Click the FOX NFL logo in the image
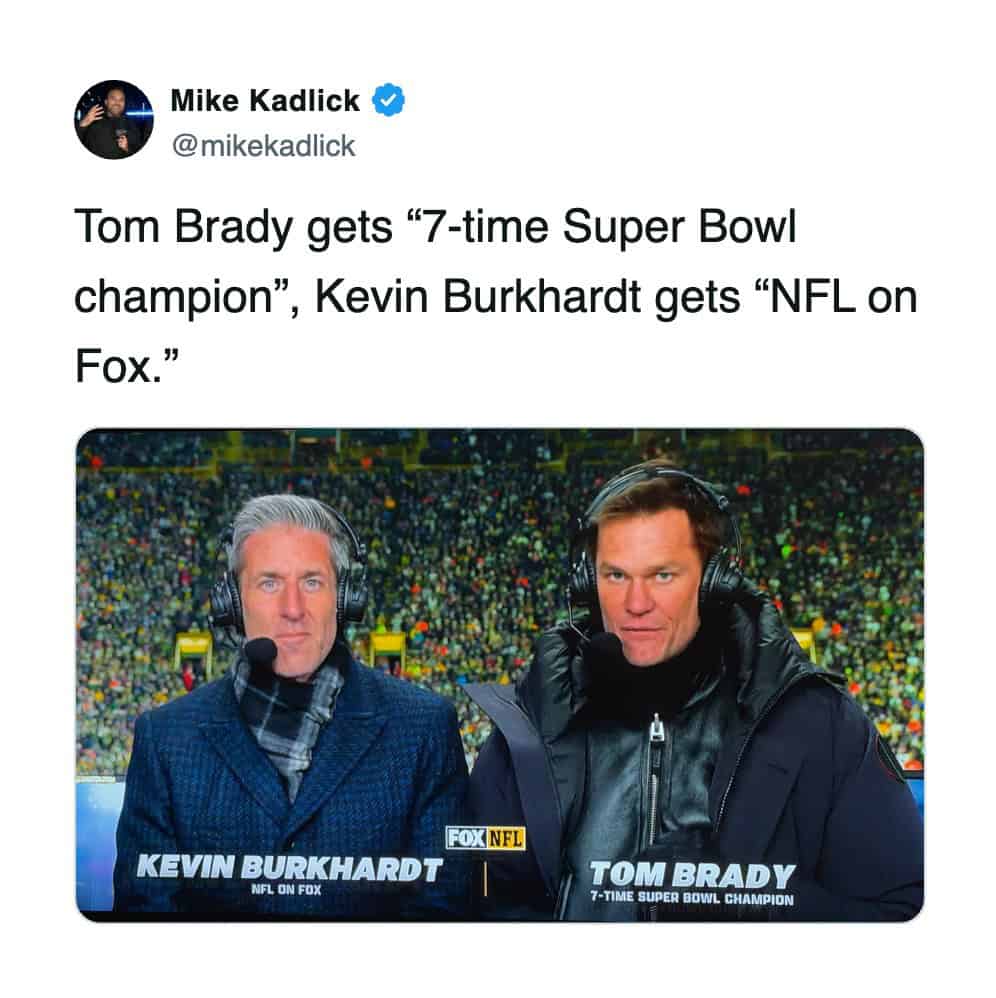 tap(485, 838)
